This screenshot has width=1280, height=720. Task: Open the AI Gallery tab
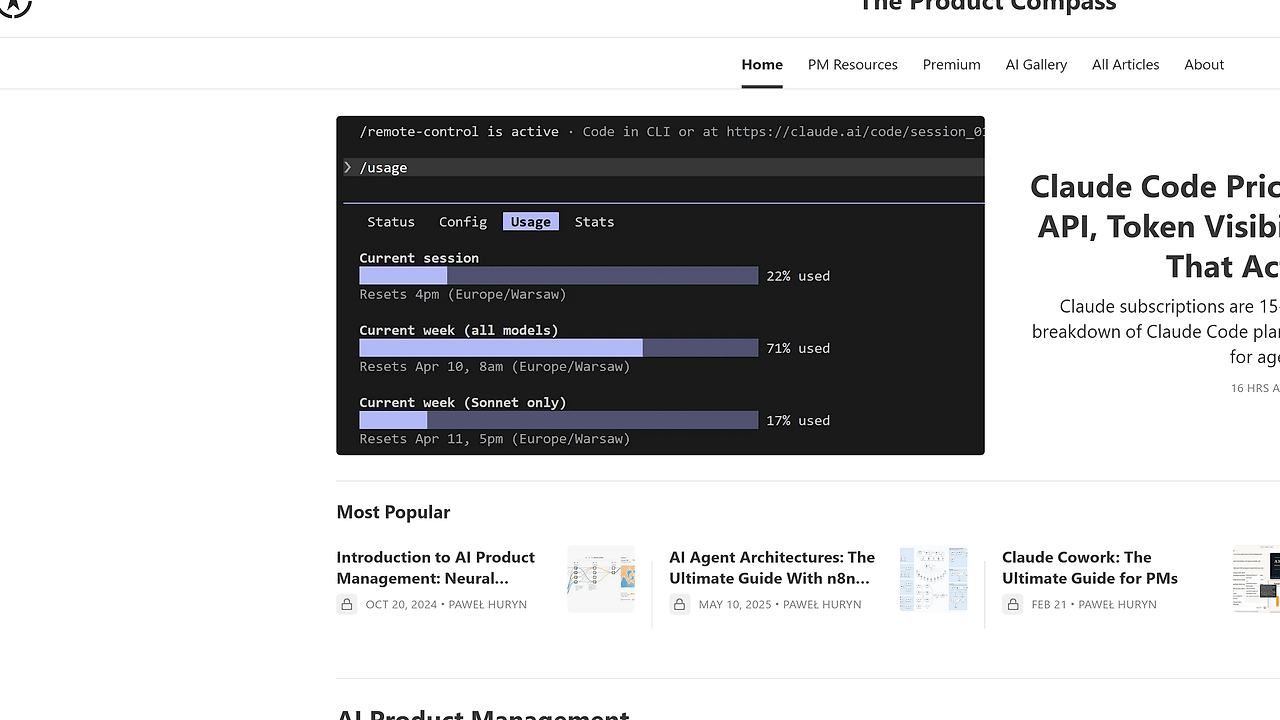[x=1036, y=64]
